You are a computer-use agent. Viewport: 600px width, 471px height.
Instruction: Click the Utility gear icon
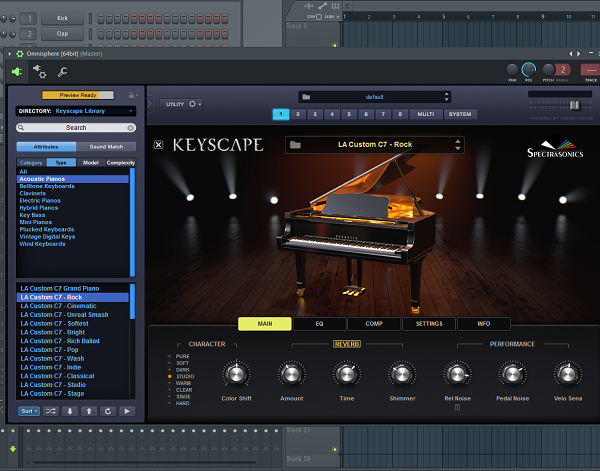point(192,104)
